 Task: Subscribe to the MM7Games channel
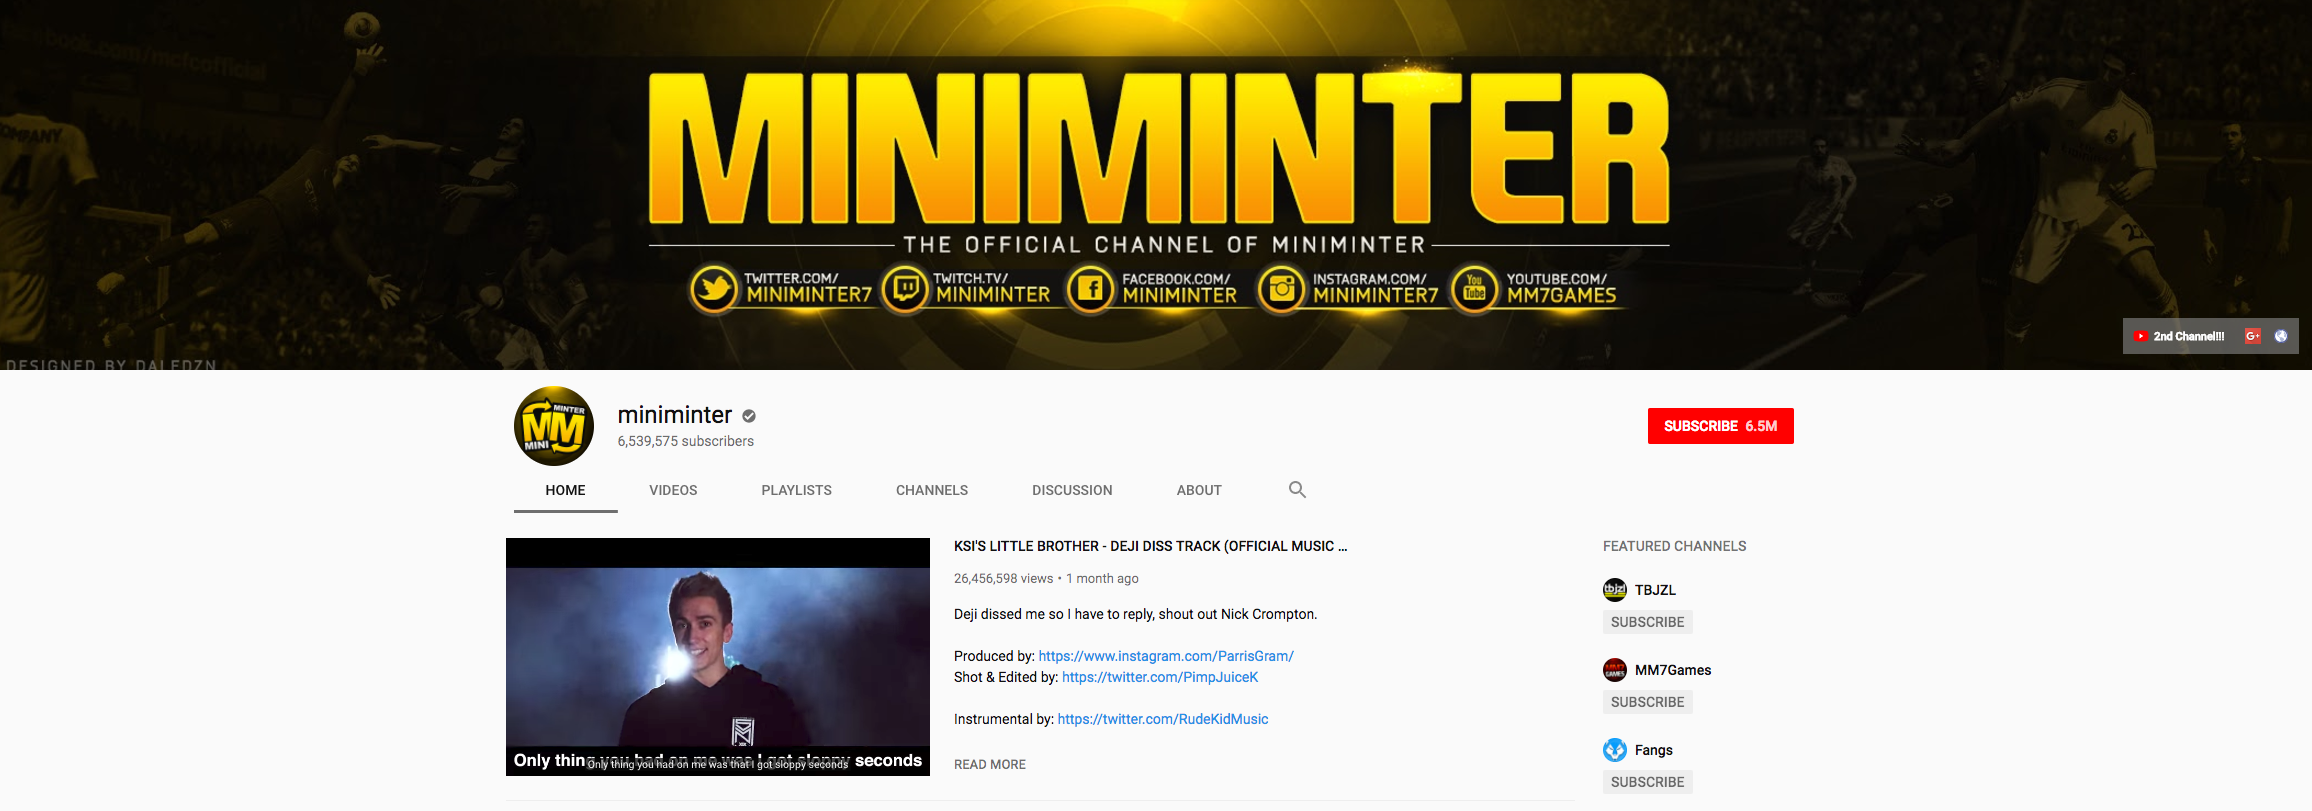pos(1647,702)
